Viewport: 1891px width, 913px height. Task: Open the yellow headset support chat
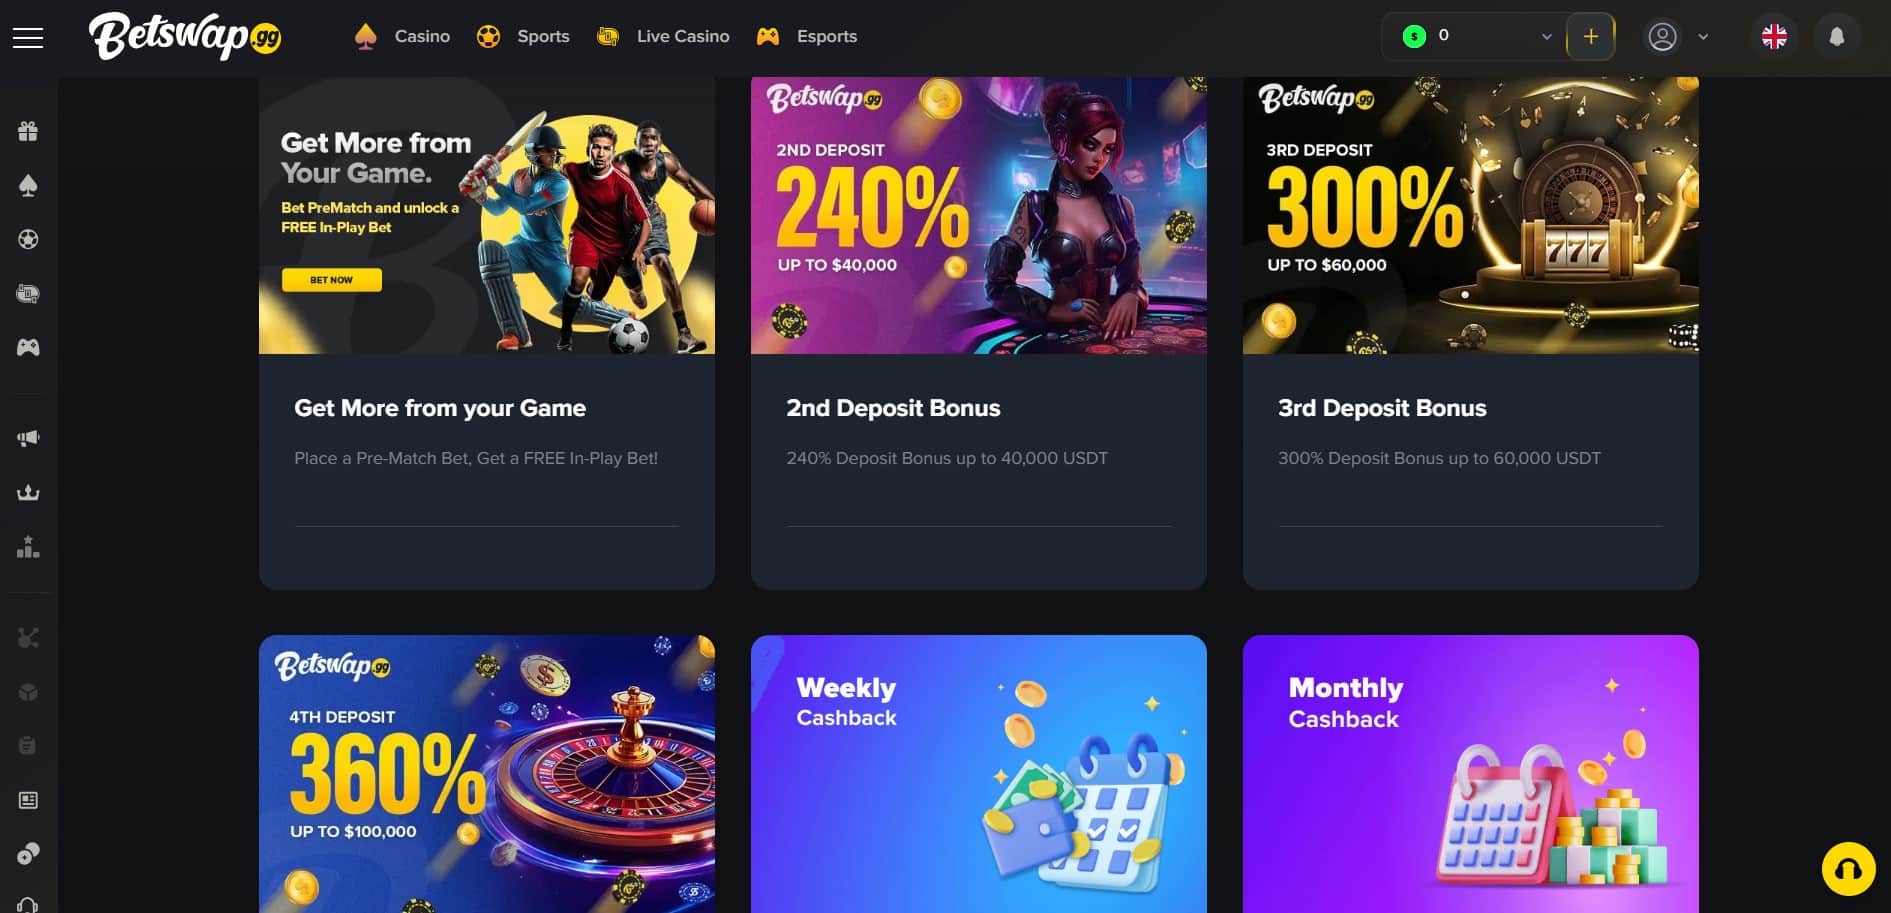coord(1848,868)
